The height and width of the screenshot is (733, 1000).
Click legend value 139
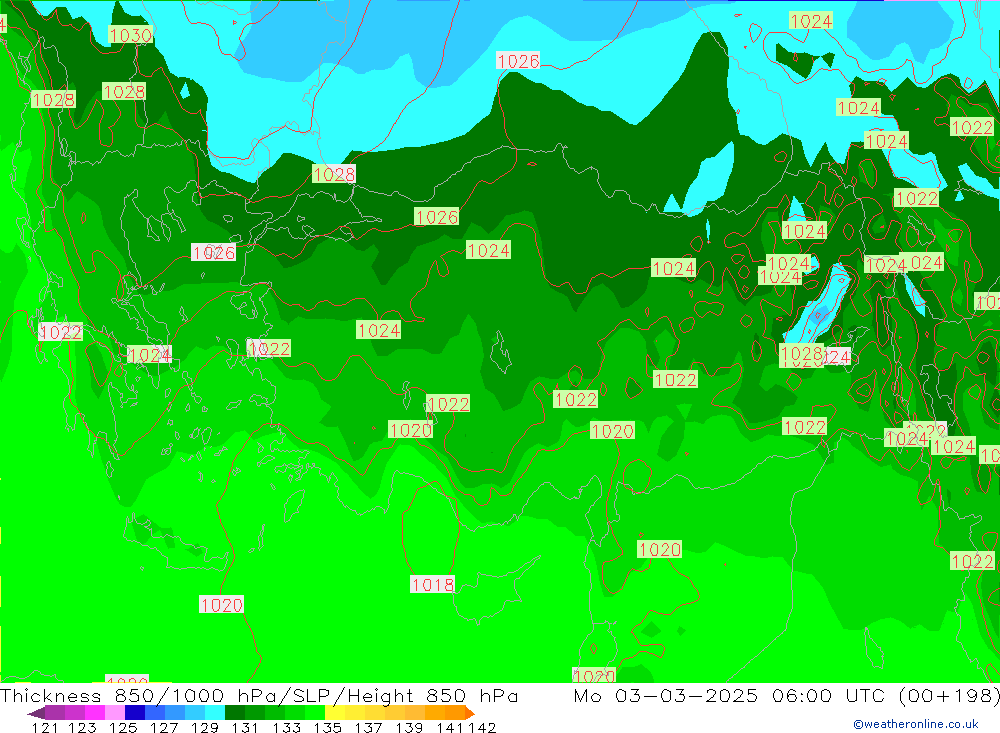pyautogui.click(x=409, y=727)
